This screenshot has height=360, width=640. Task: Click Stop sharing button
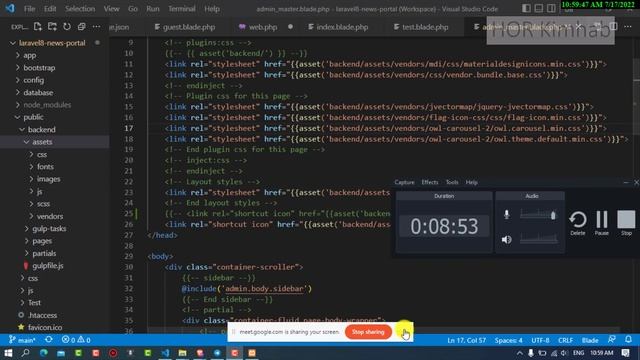point(368,332)
